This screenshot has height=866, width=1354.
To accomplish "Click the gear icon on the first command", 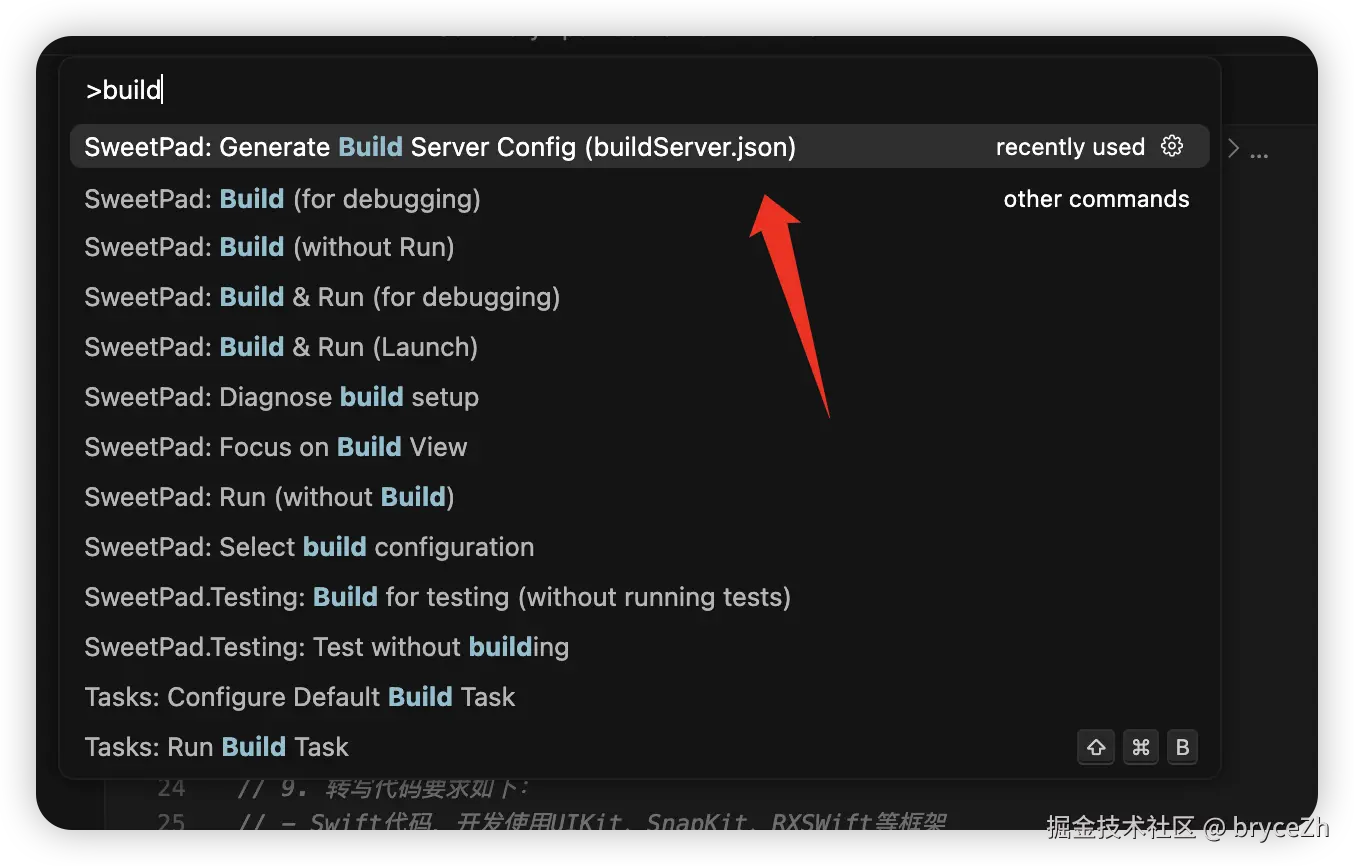I will point(1172,146).
